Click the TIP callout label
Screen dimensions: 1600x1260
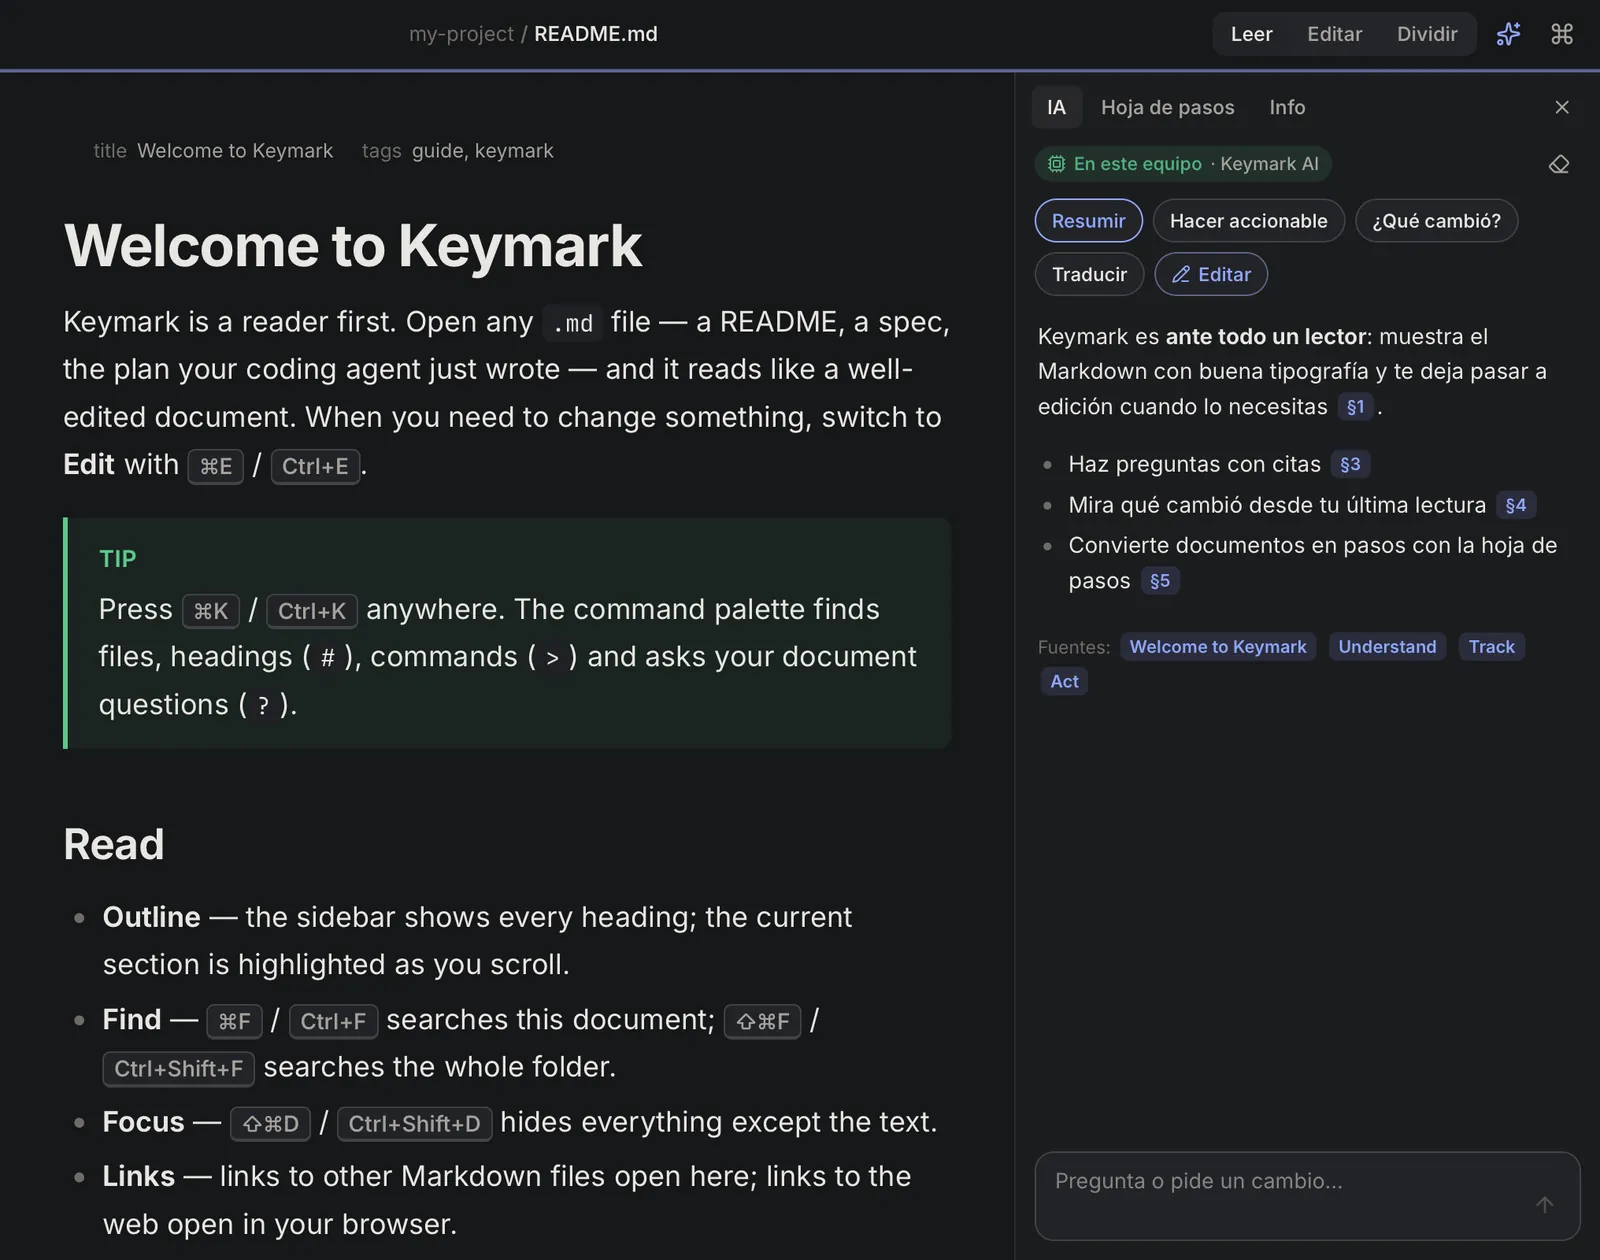[118, 559]
